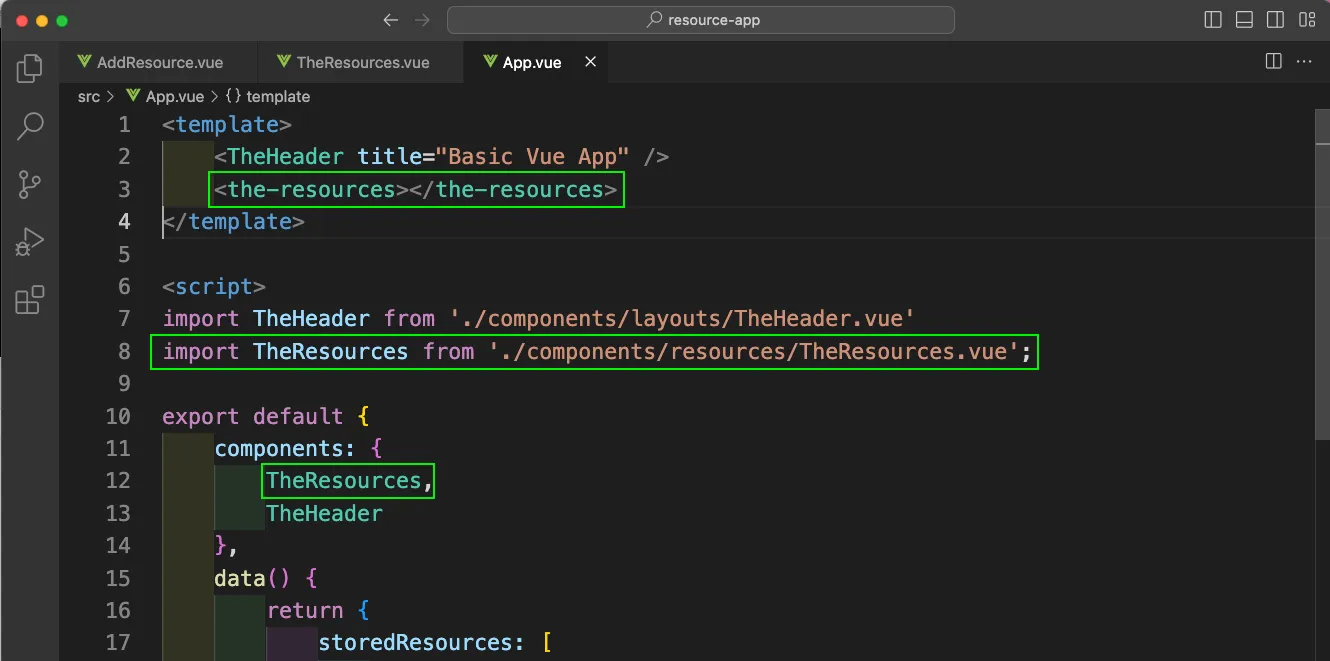
Task: Toggle the secondary side bar layout icon
Action: (x=1275, y=20)
